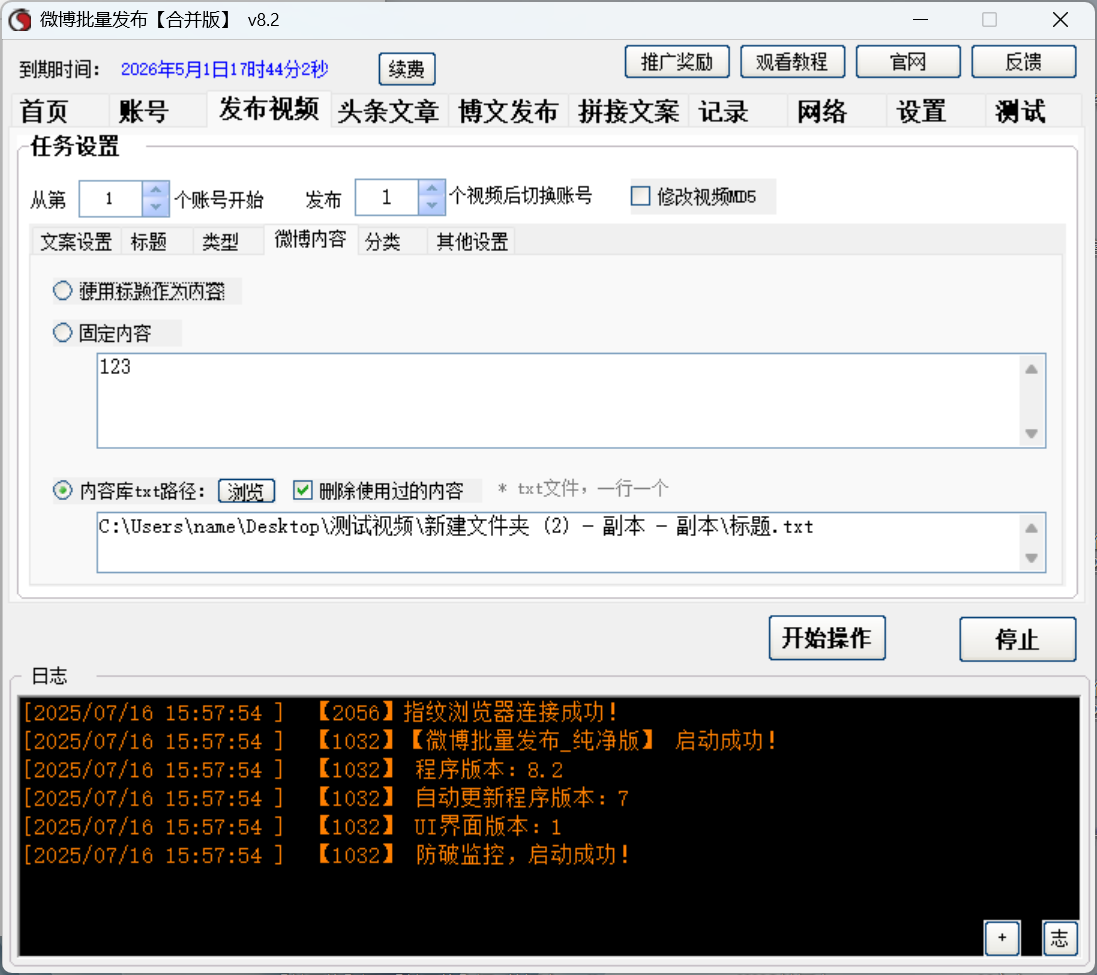Click into the fixed content text box
1097x975 pixels.
558,401
